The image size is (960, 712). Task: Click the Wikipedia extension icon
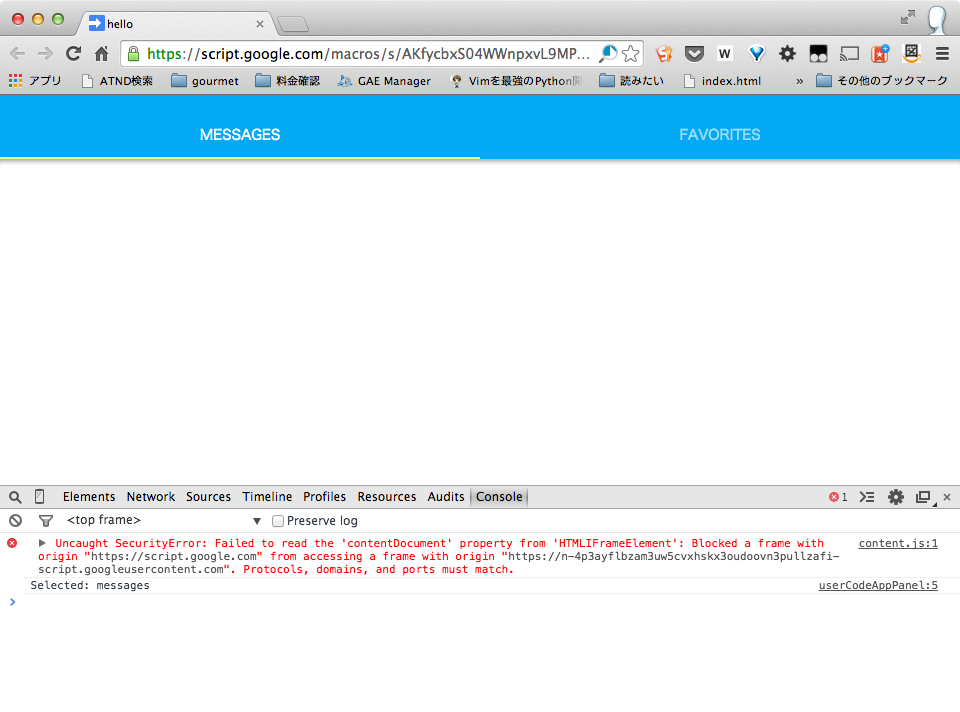click(724, 53)
